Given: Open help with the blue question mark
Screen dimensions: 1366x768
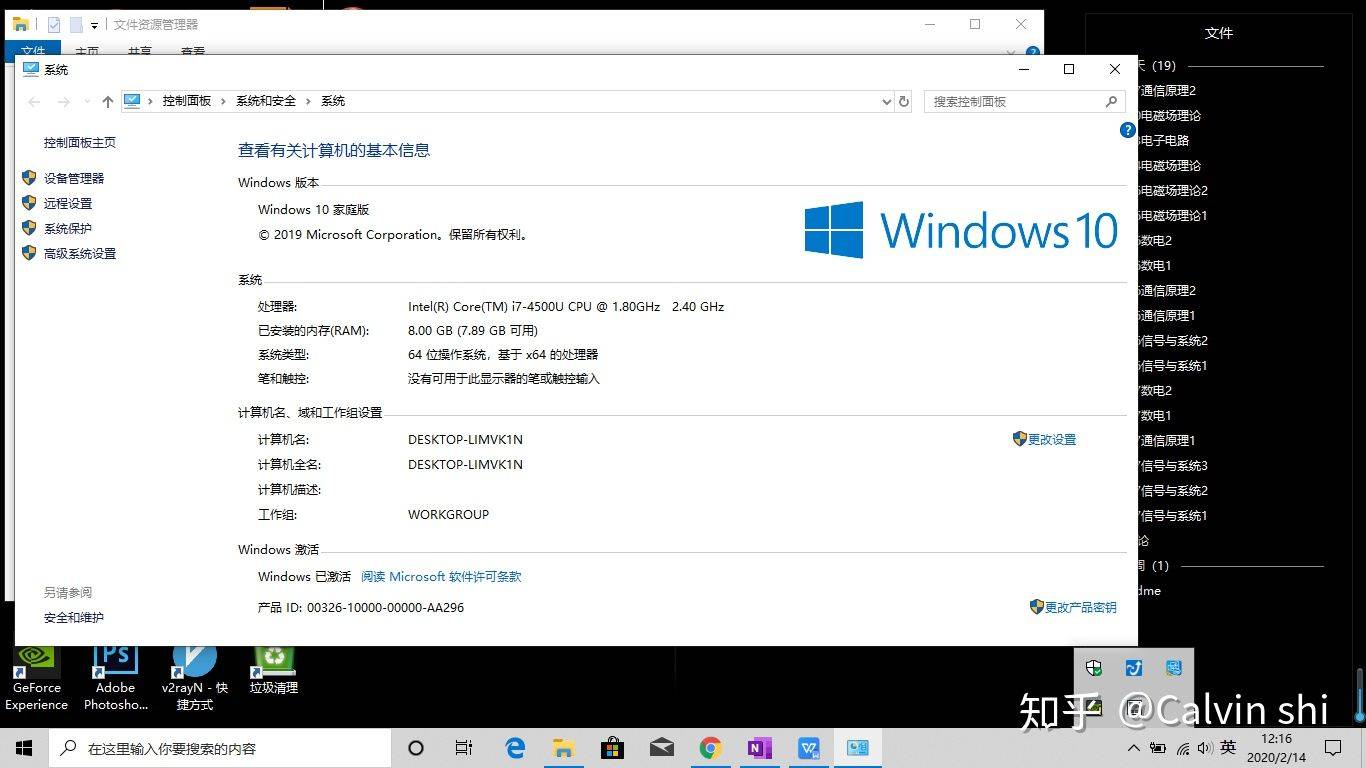Looking at the screenshot, I should tap(1127, 130).
